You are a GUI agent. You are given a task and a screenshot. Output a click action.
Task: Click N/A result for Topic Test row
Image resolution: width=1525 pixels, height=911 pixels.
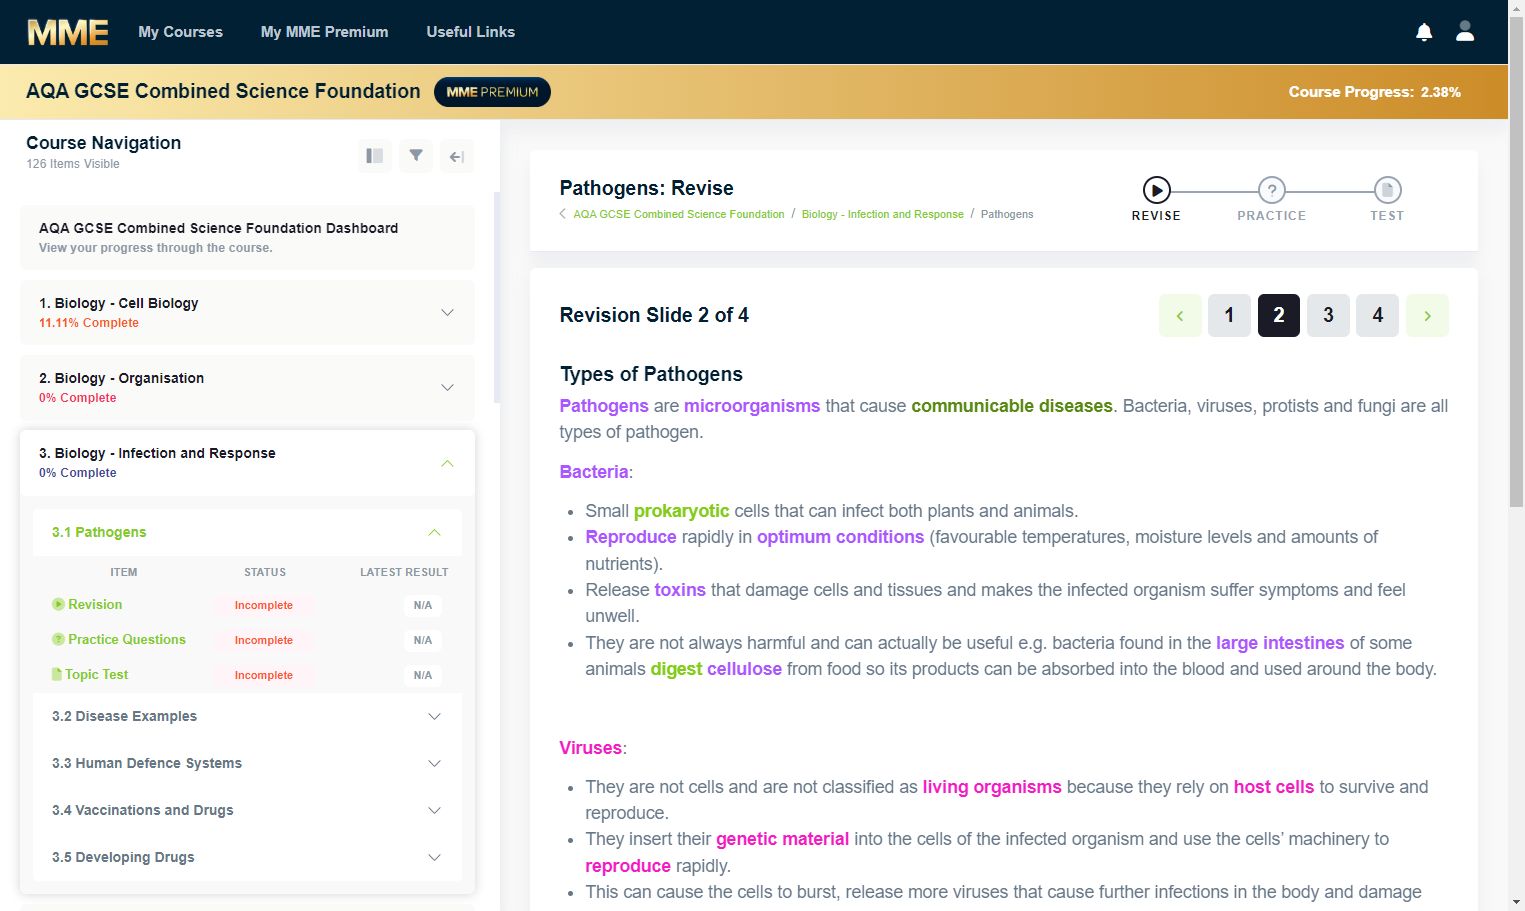pos(423,675)
